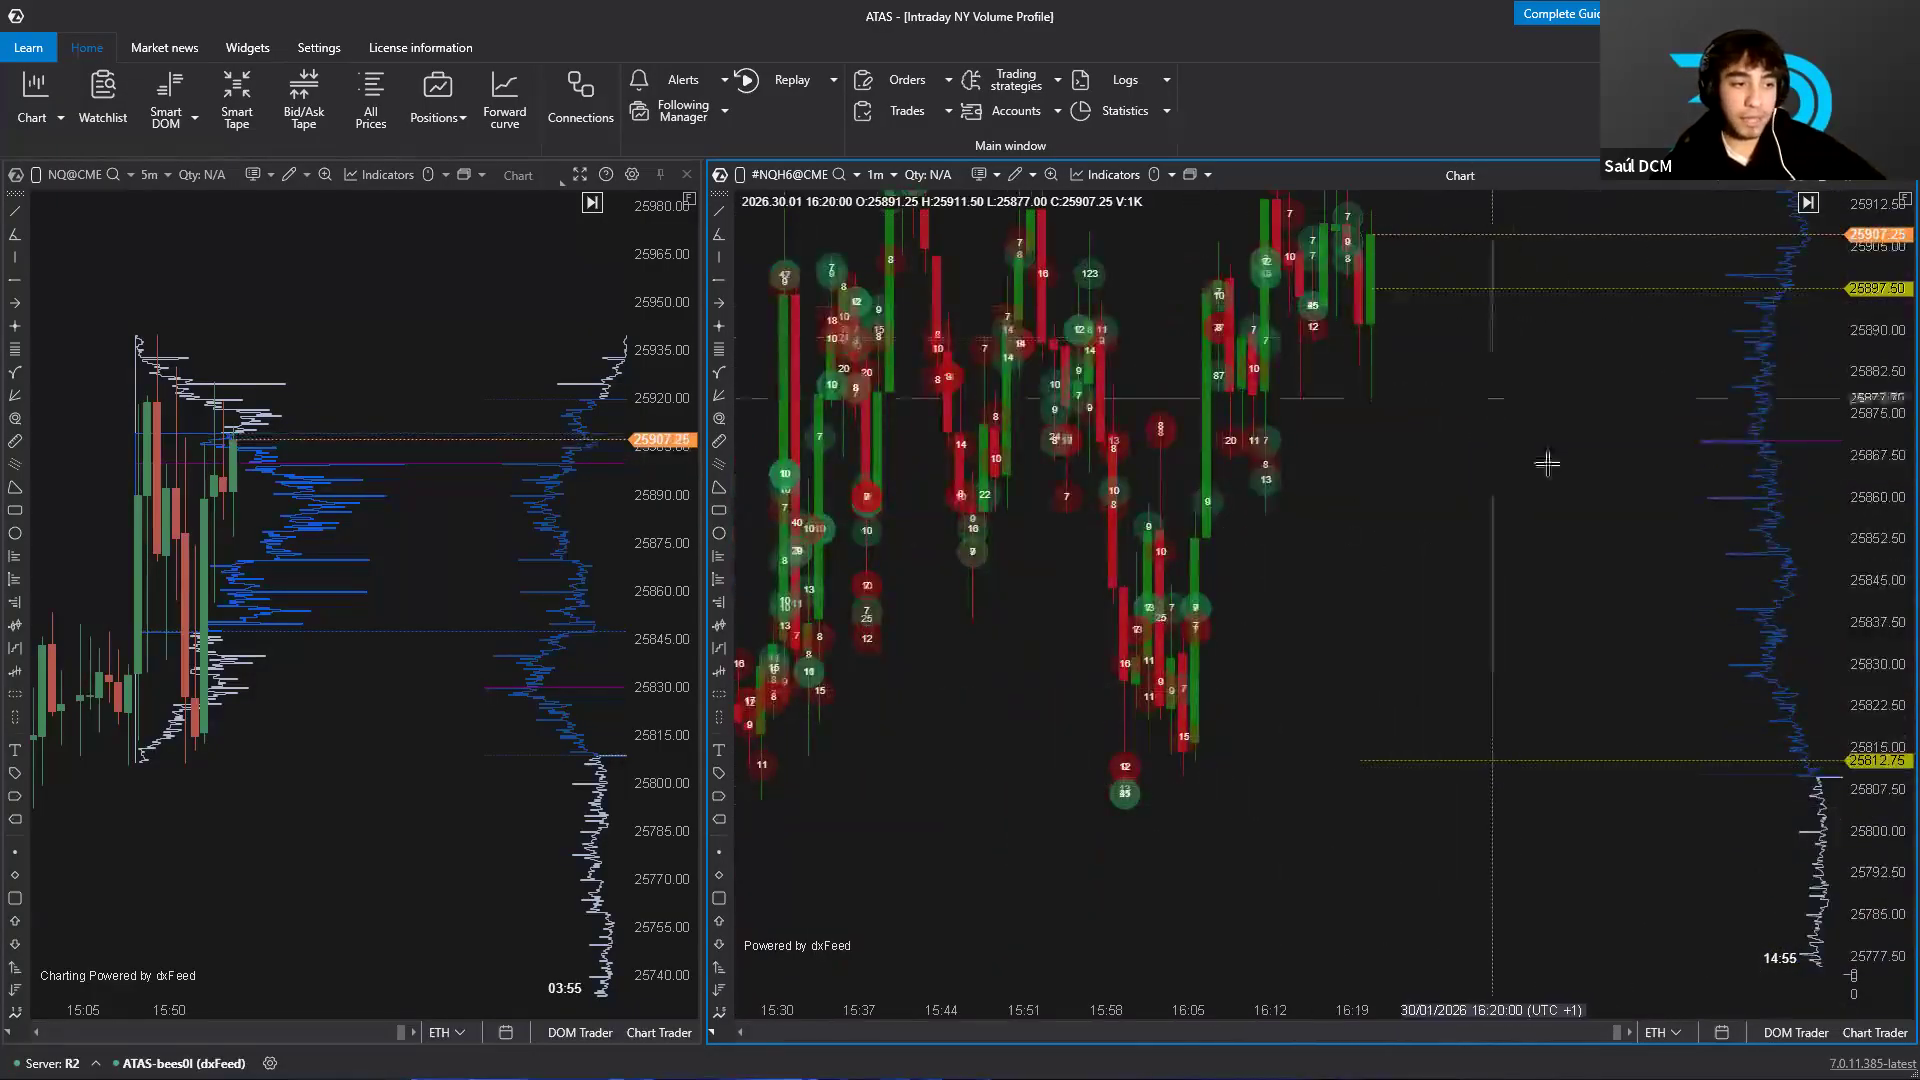
Task: Click the Chart Trader button on right chart
Action: 1875,1032
